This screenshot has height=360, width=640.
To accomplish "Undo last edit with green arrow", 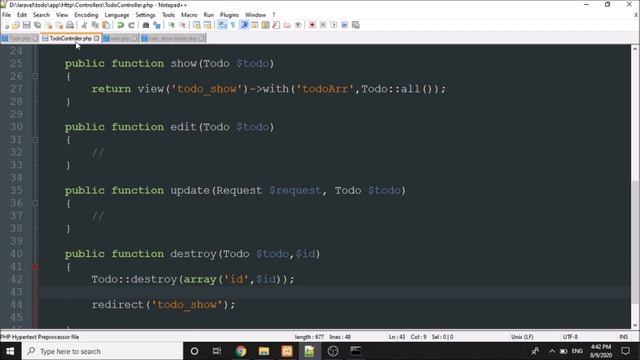I will pos(120,25).
